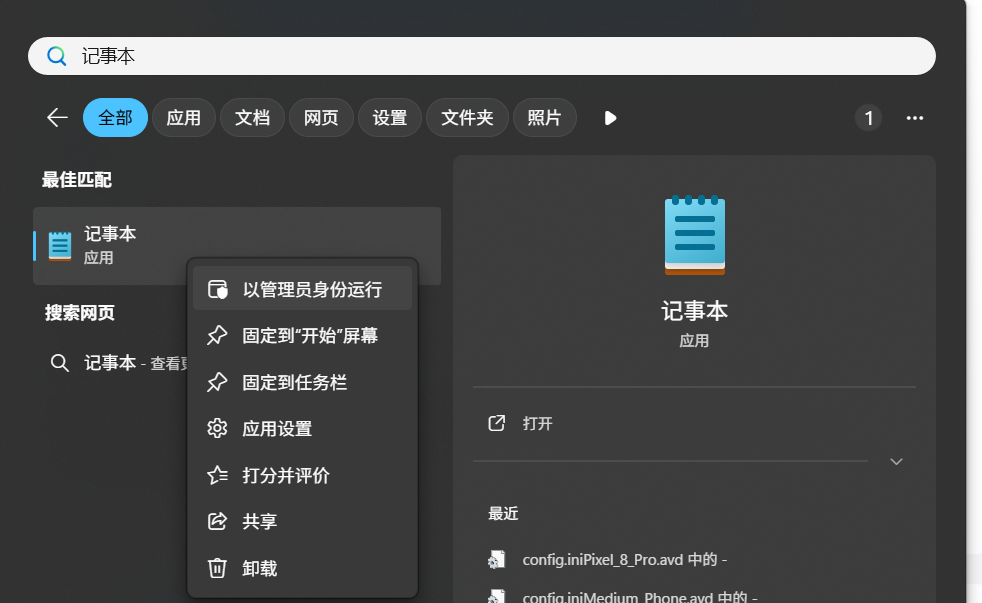Switch to the 设置 filter tab
The image size is (982, 603).
pos(390,118)
